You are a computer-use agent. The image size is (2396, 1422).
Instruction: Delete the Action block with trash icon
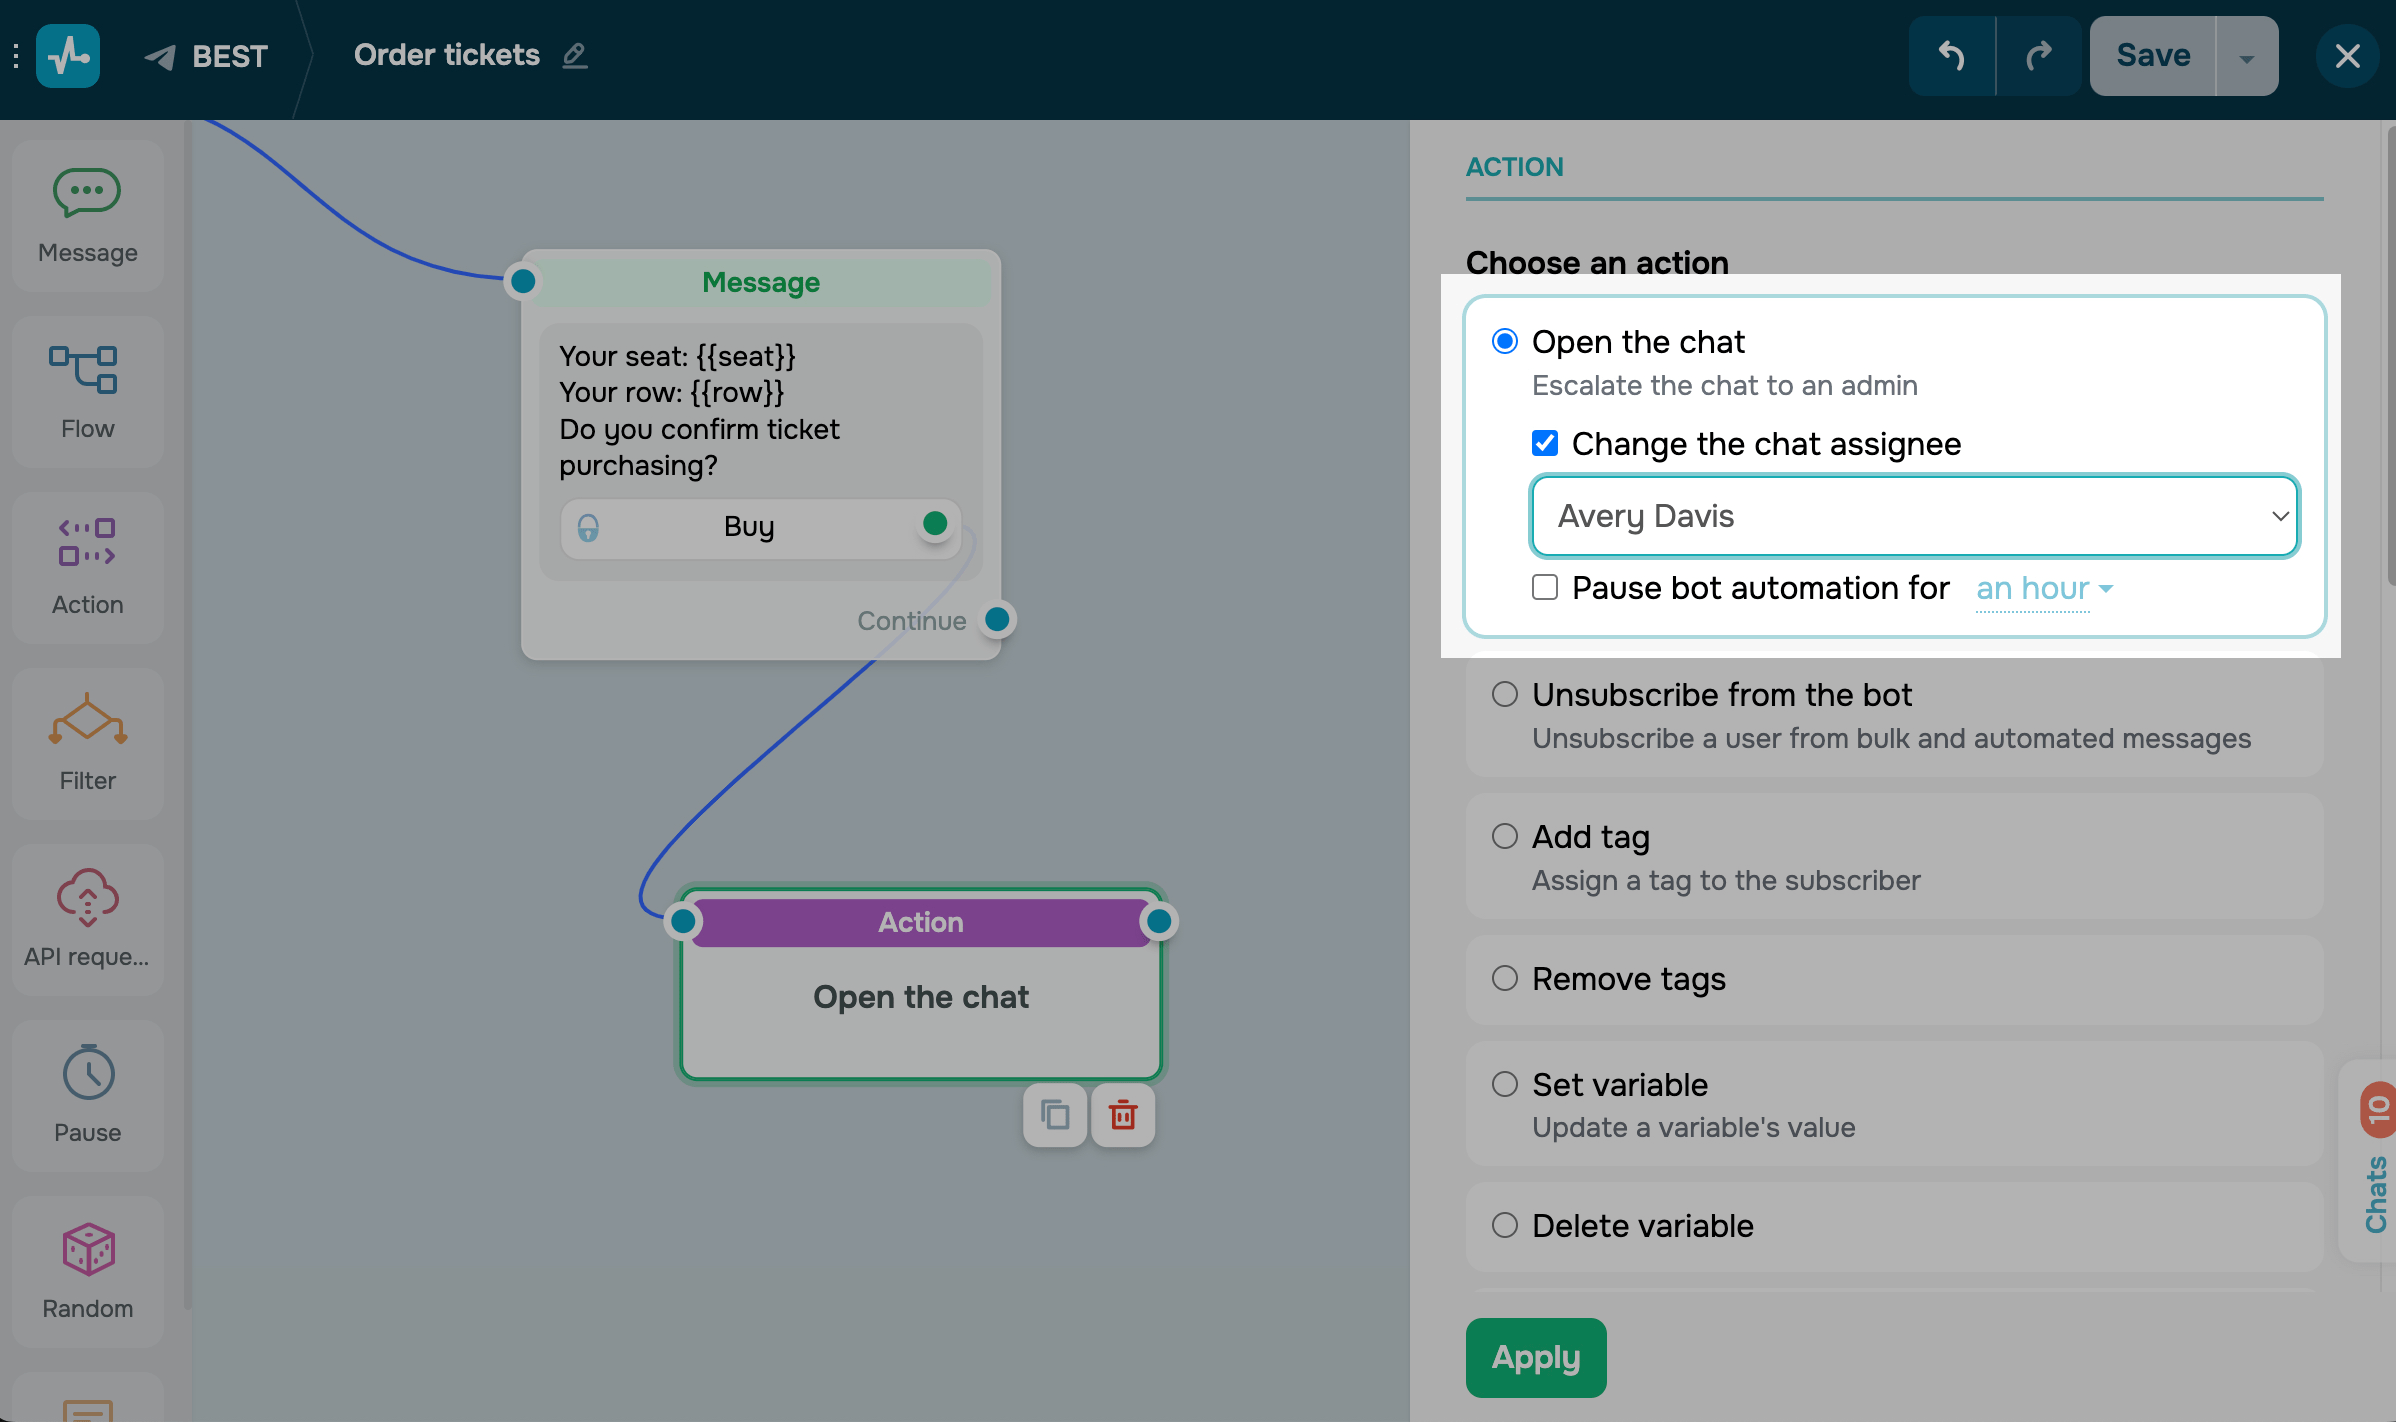point(1123,1114)
